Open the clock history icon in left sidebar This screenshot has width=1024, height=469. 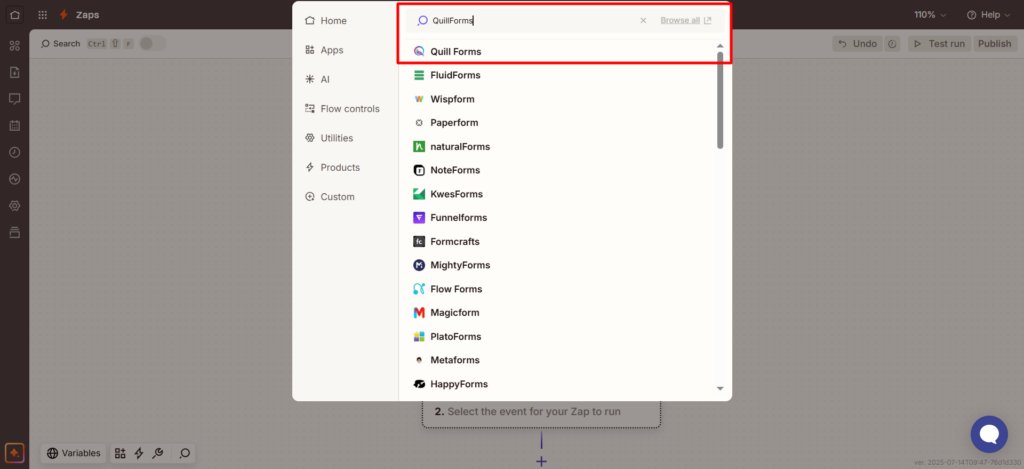pos(14,152)
